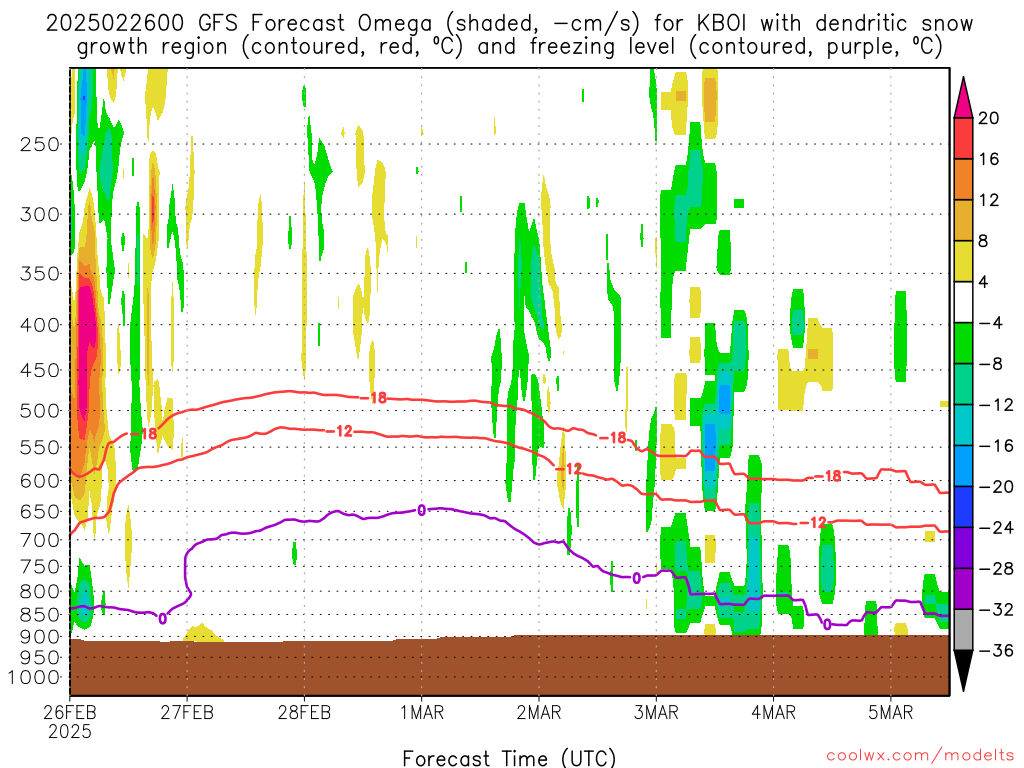1024x768 pixels.
Task: Click the 700 pressure level label
Action: pyautogui.click(x=40, y=540)
